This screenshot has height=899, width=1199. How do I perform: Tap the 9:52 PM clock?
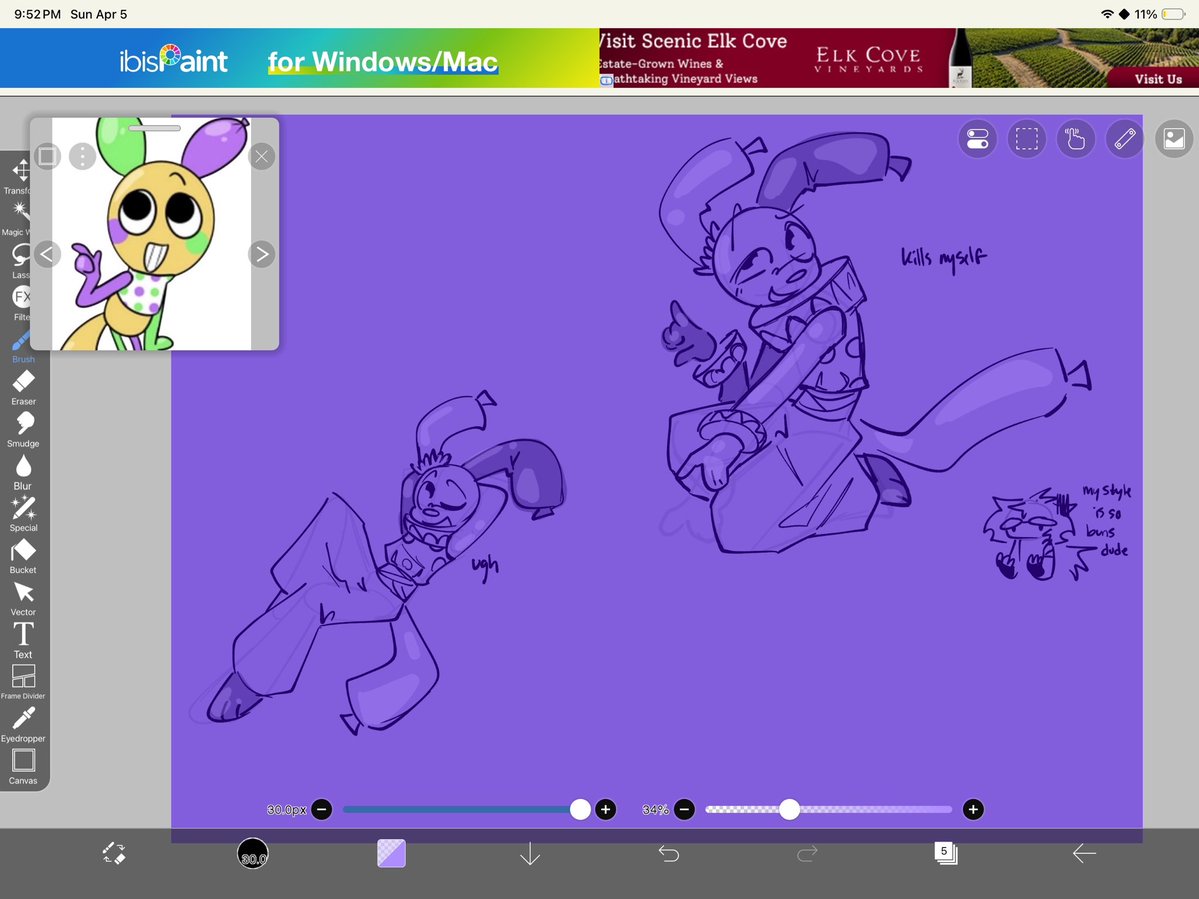[x=37, y=14]
